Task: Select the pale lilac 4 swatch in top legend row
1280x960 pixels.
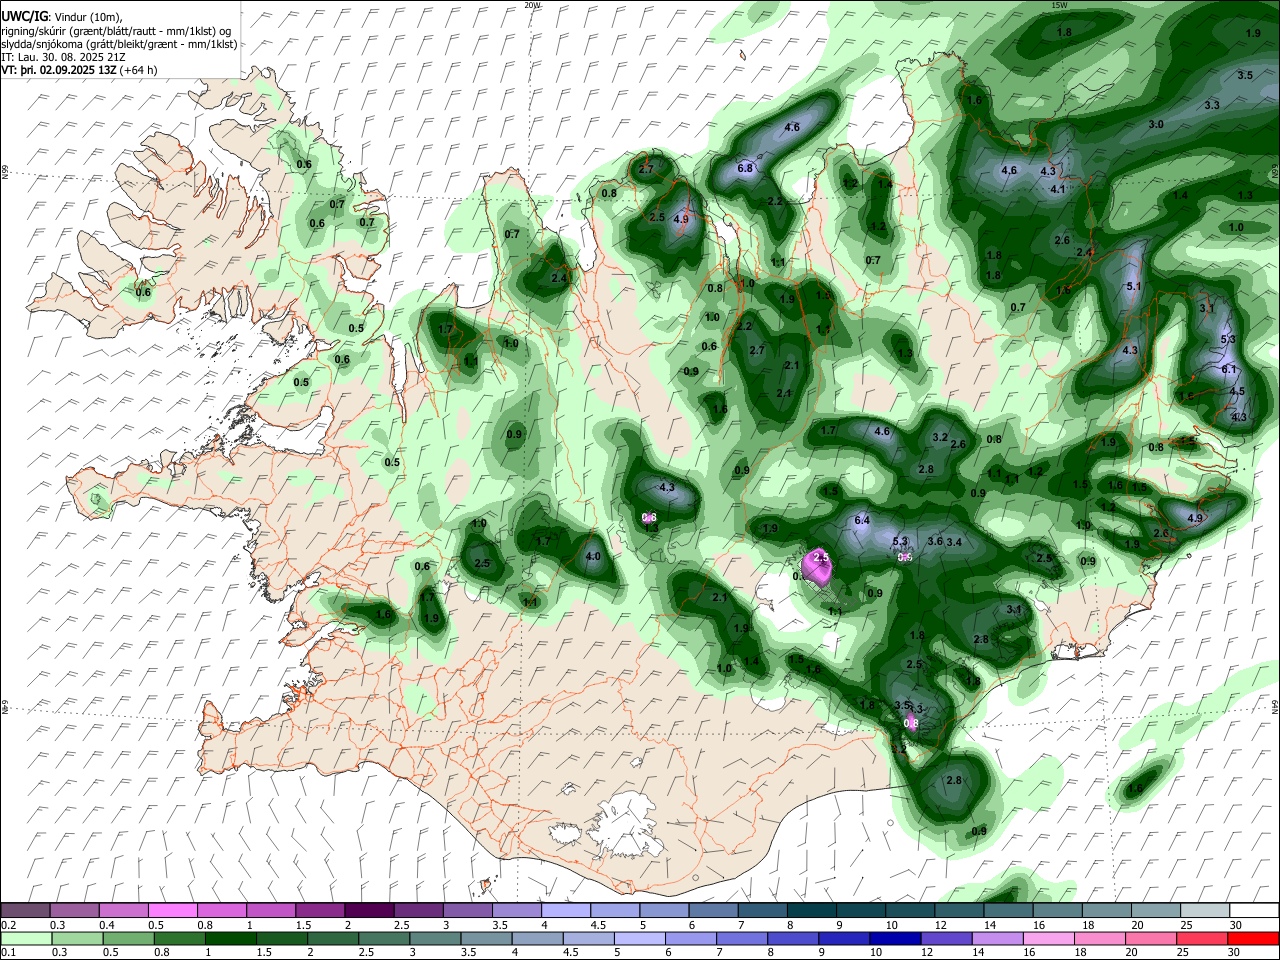Action: point(565,910)
